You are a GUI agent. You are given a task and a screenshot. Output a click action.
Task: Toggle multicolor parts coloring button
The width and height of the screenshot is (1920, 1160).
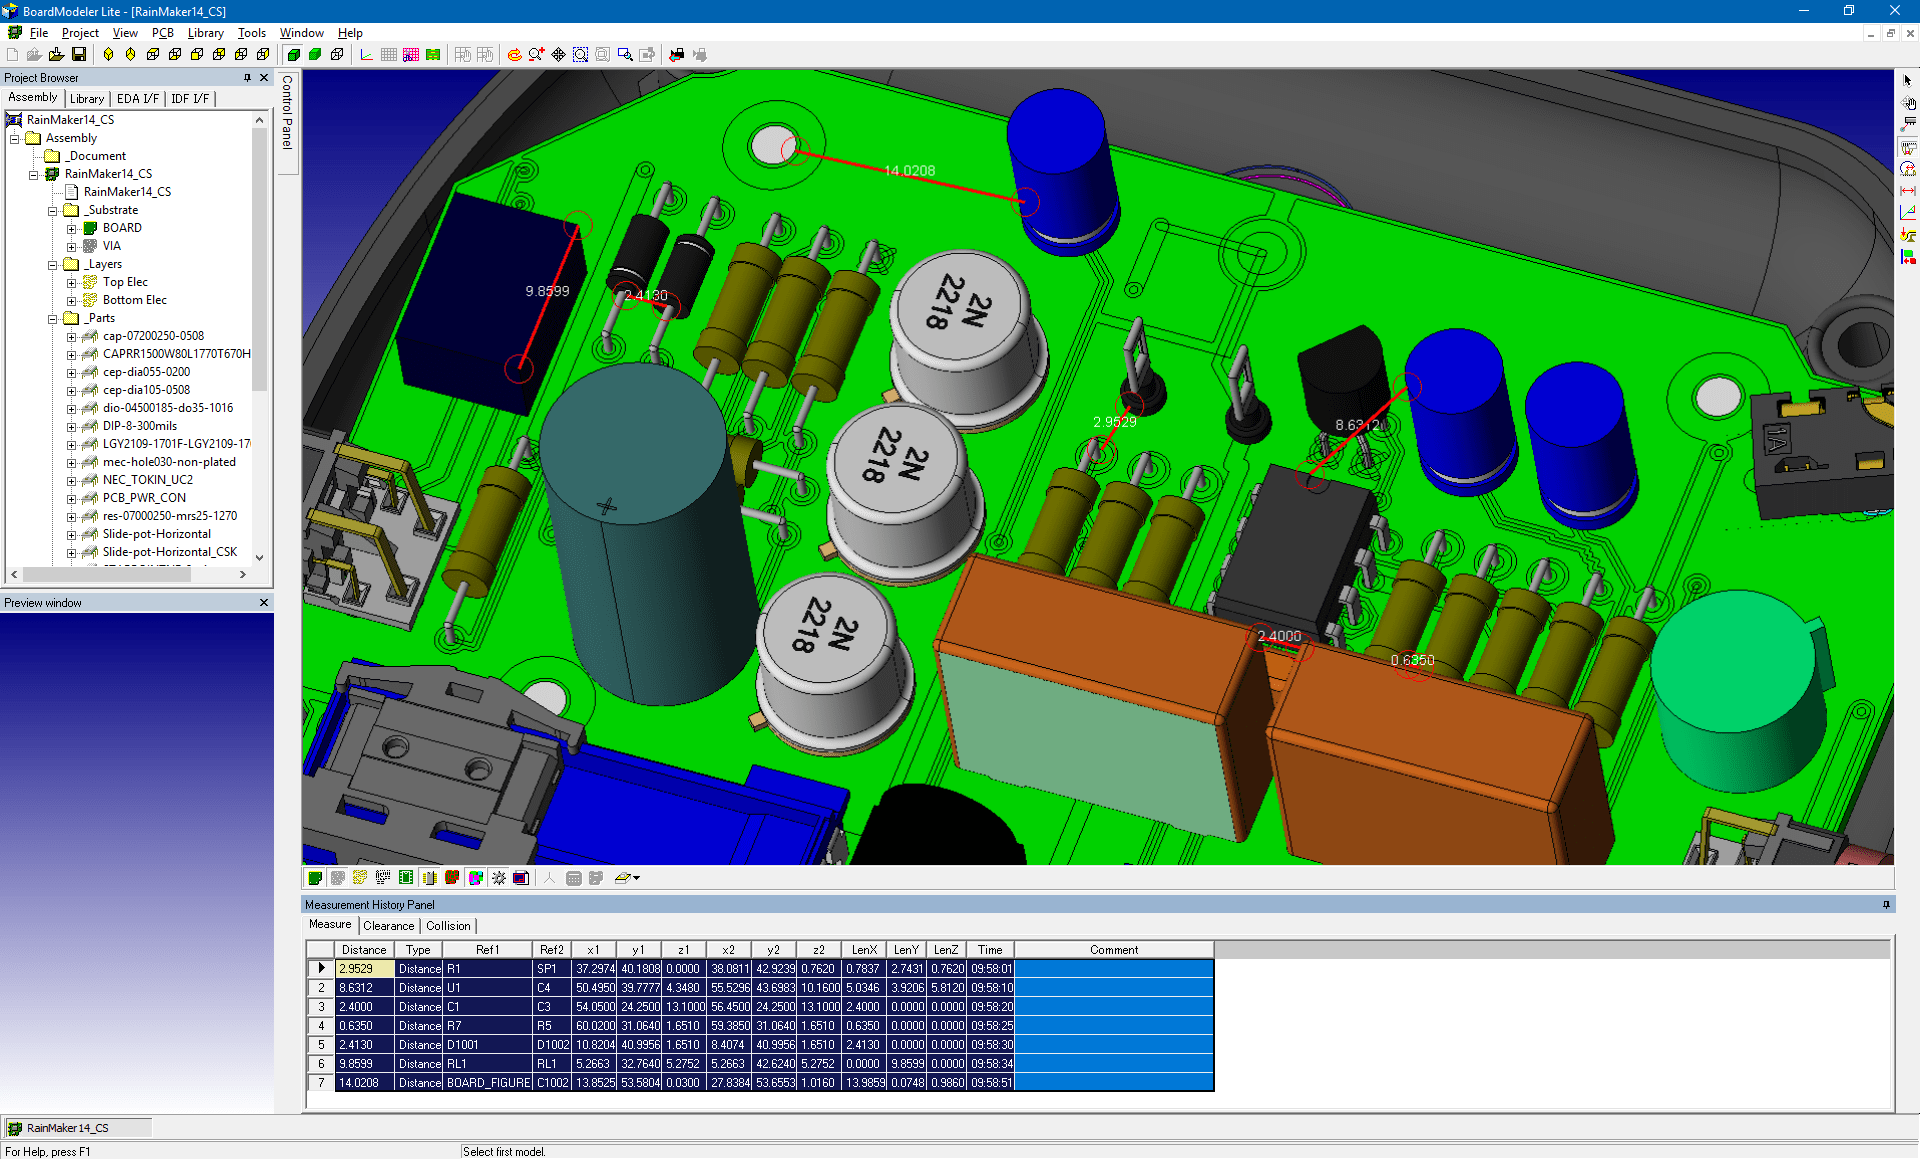[x=475, y=878]
